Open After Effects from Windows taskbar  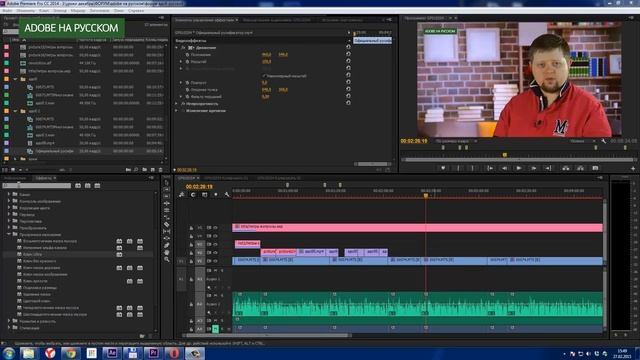(x=111, y=353)
